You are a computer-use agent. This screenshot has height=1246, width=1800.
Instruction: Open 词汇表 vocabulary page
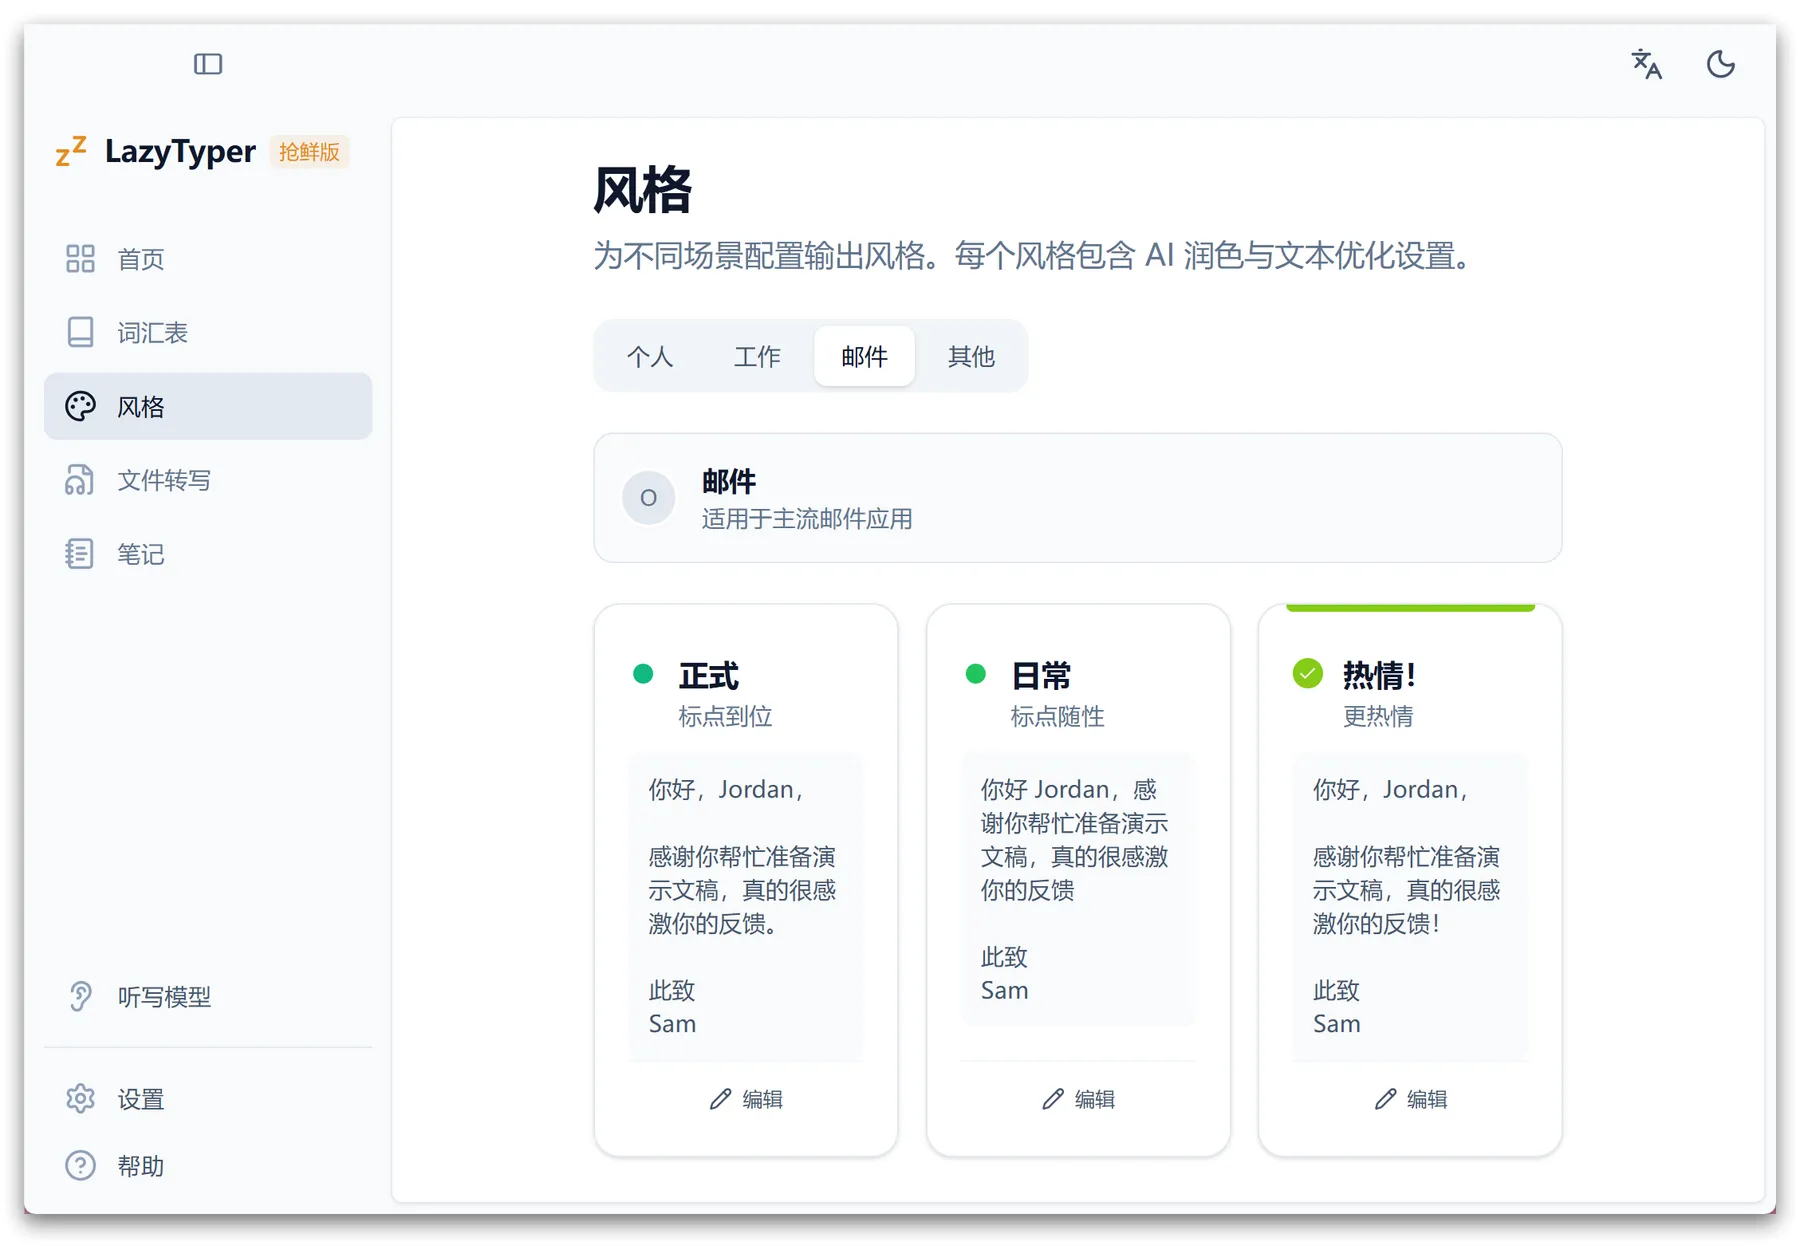tap(152, 333)
